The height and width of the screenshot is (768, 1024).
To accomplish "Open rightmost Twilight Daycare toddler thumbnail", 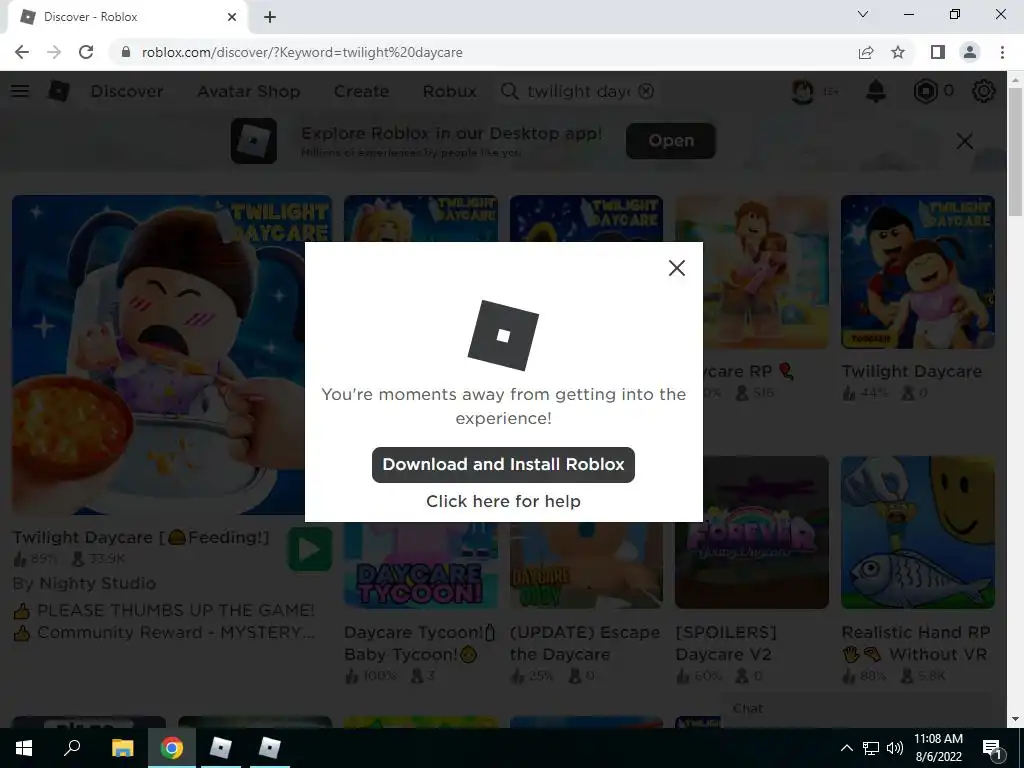I will (918, 272).
